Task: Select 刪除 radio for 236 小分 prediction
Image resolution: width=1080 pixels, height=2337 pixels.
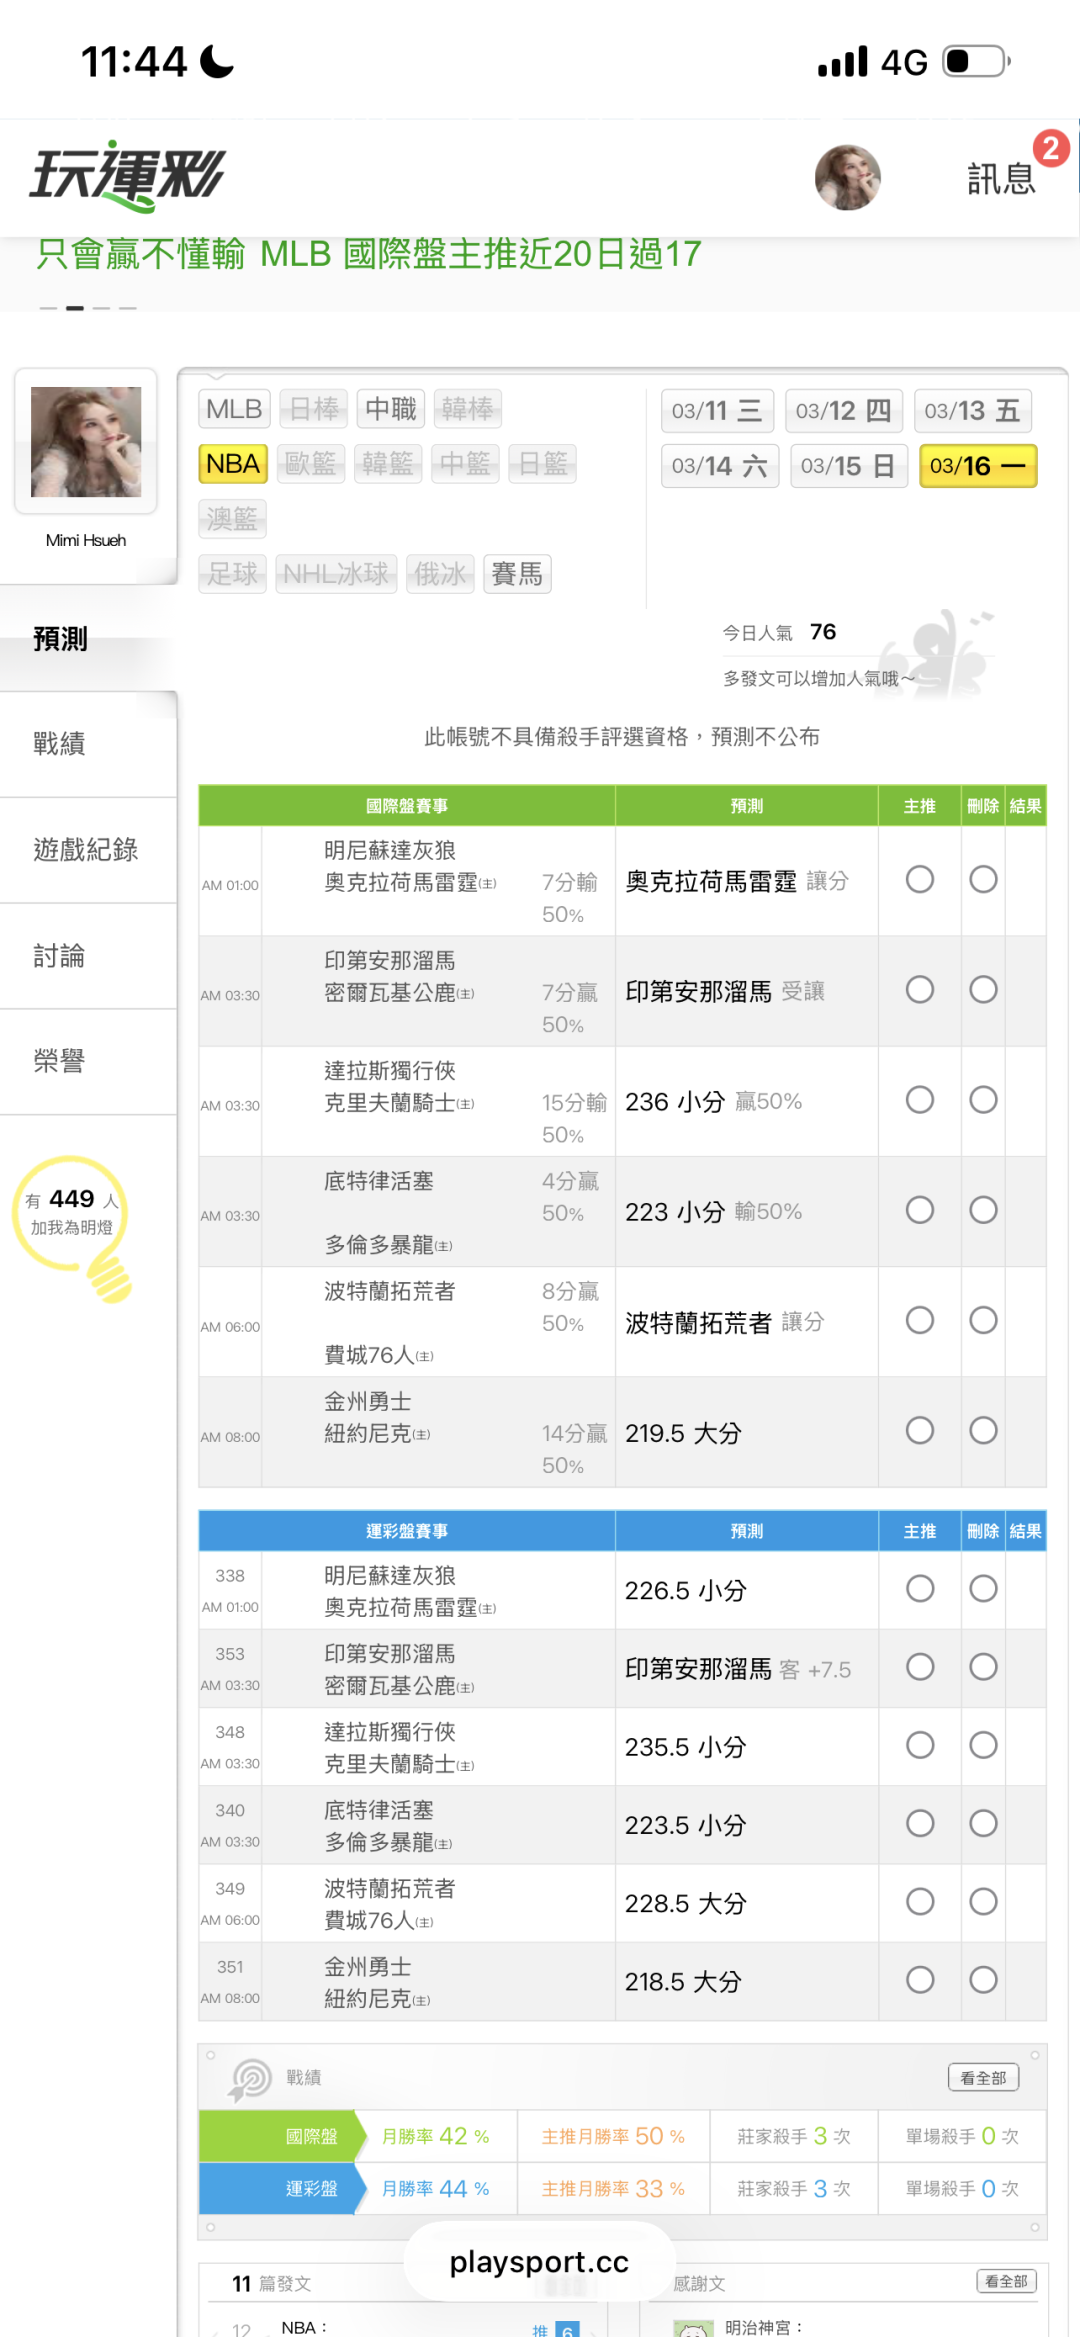Action: tap(983, 1100)
